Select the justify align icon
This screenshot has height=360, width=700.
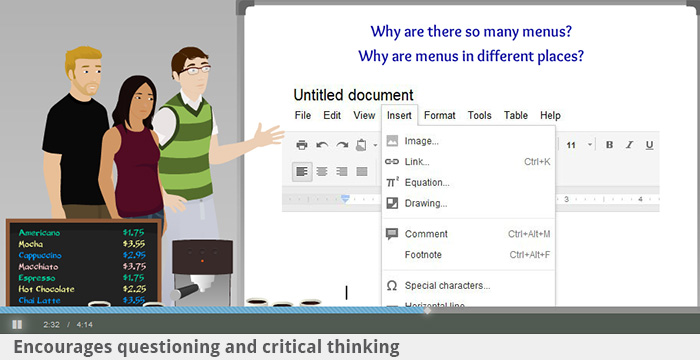[362, 171]
